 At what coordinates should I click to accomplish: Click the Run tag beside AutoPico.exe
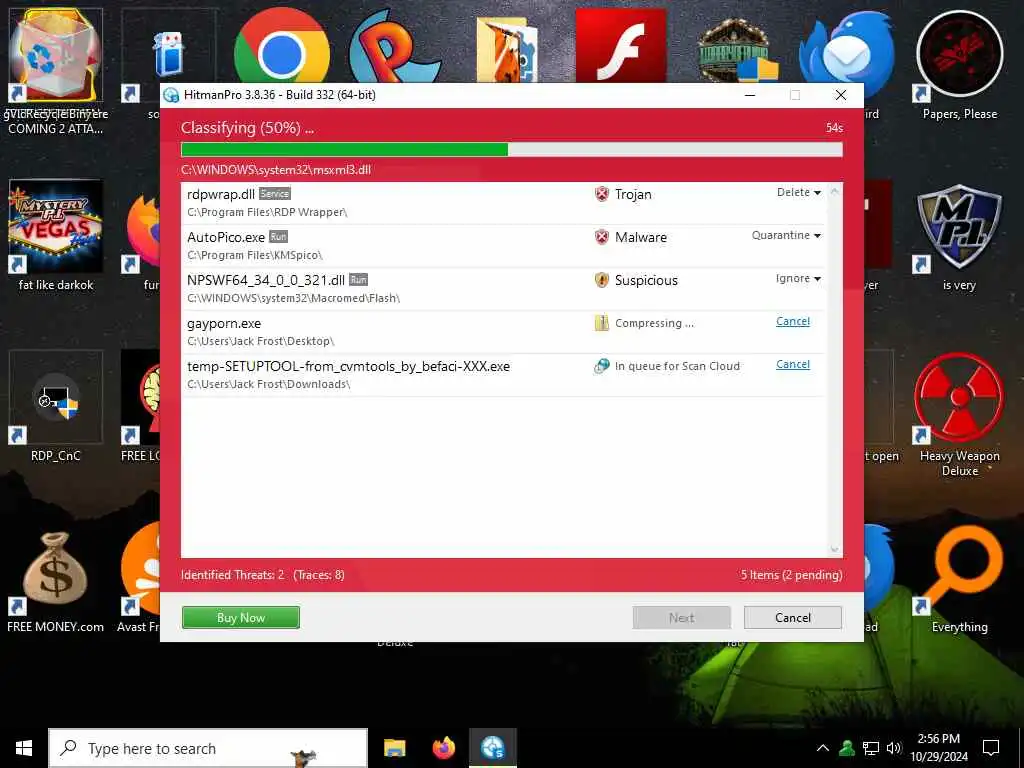[x=278, y=237]
